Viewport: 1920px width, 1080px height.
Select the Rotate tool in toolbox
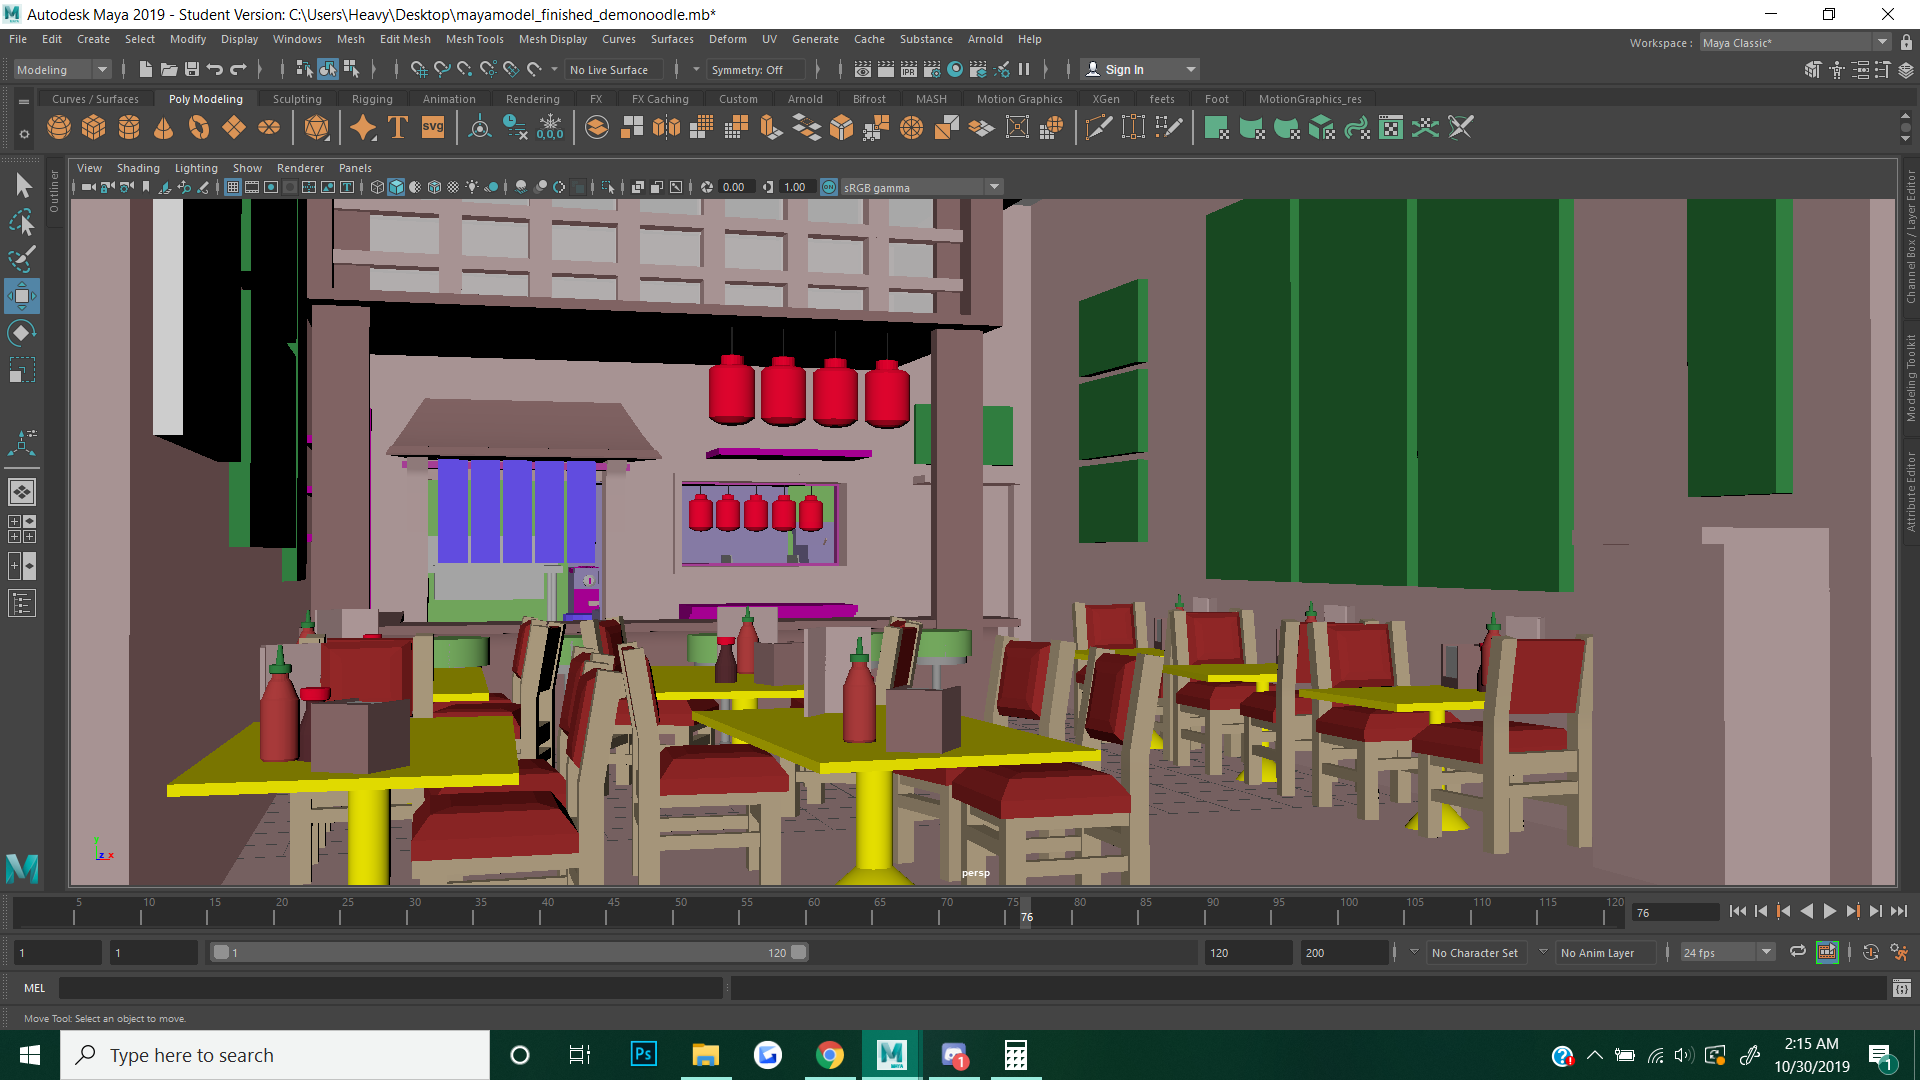coord(22,333)
